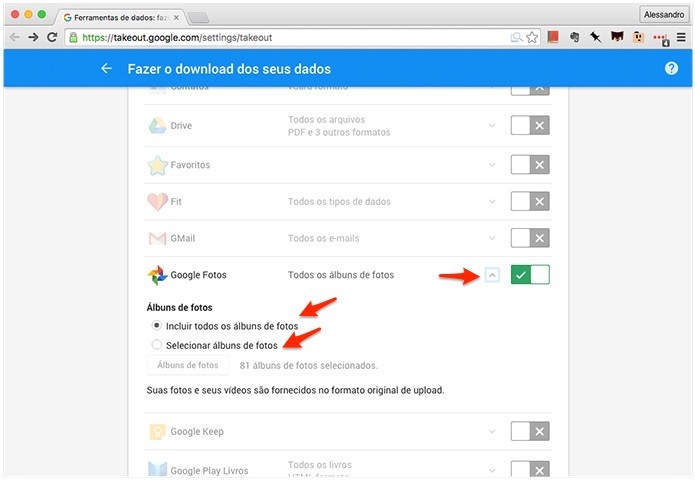Screen dimensions: 695x480
Task: Click the Google Play Livros book icon
Action: point(157,469)
